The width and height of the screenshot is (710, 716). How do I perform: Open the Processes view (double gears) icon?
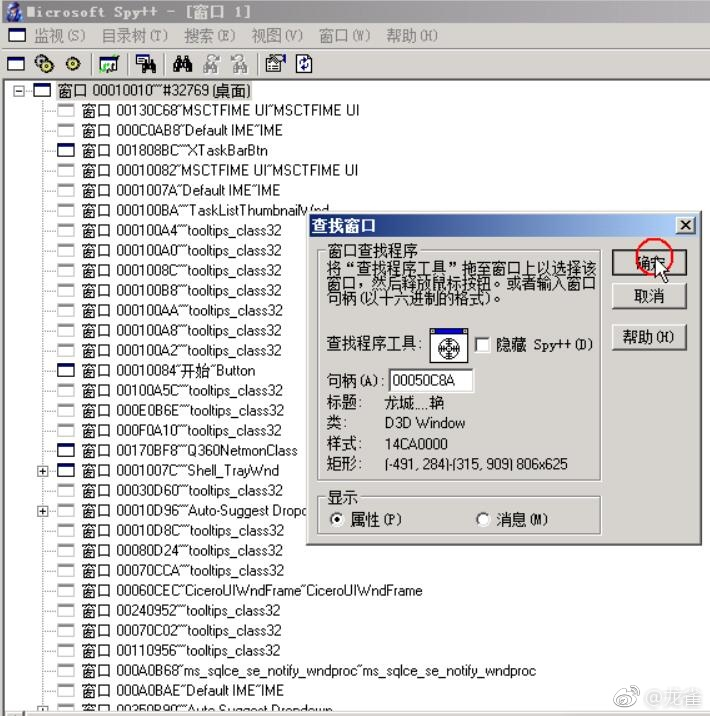[44, 63]
